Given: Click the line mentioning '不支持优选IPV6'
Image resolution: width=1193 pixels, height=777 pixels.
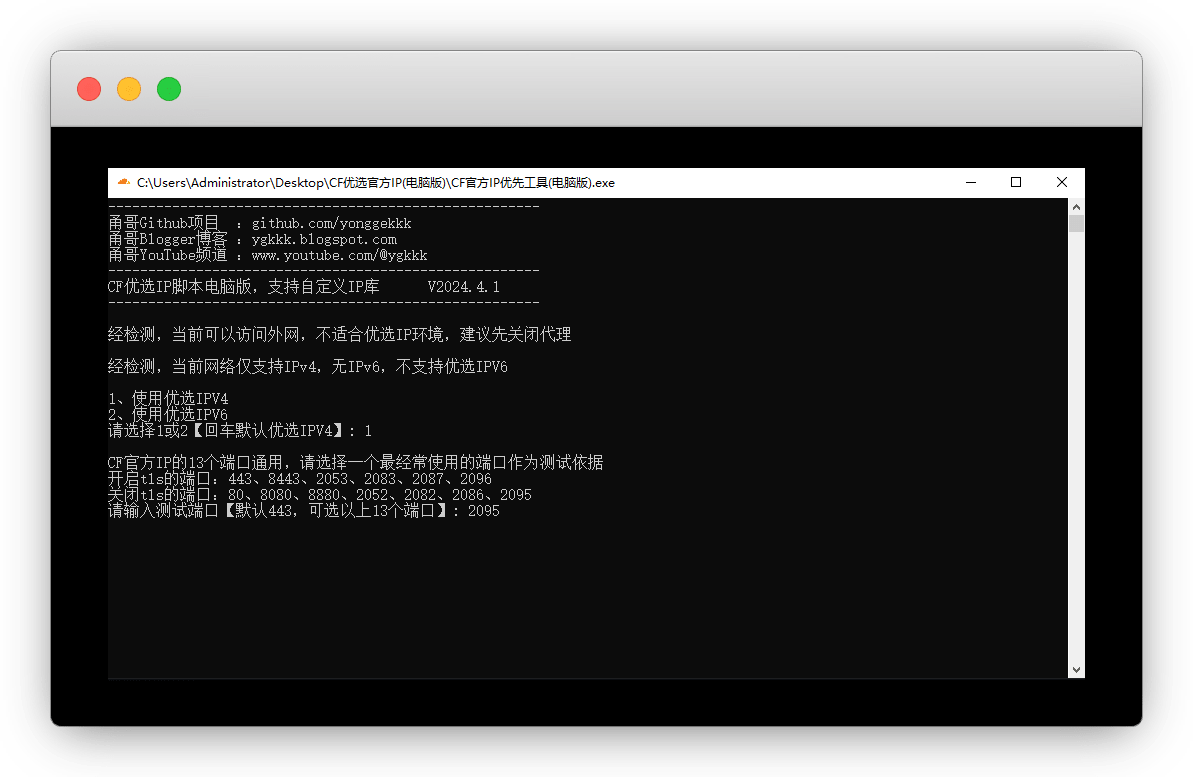Looking at the screenshot, I should coord(307,367).
